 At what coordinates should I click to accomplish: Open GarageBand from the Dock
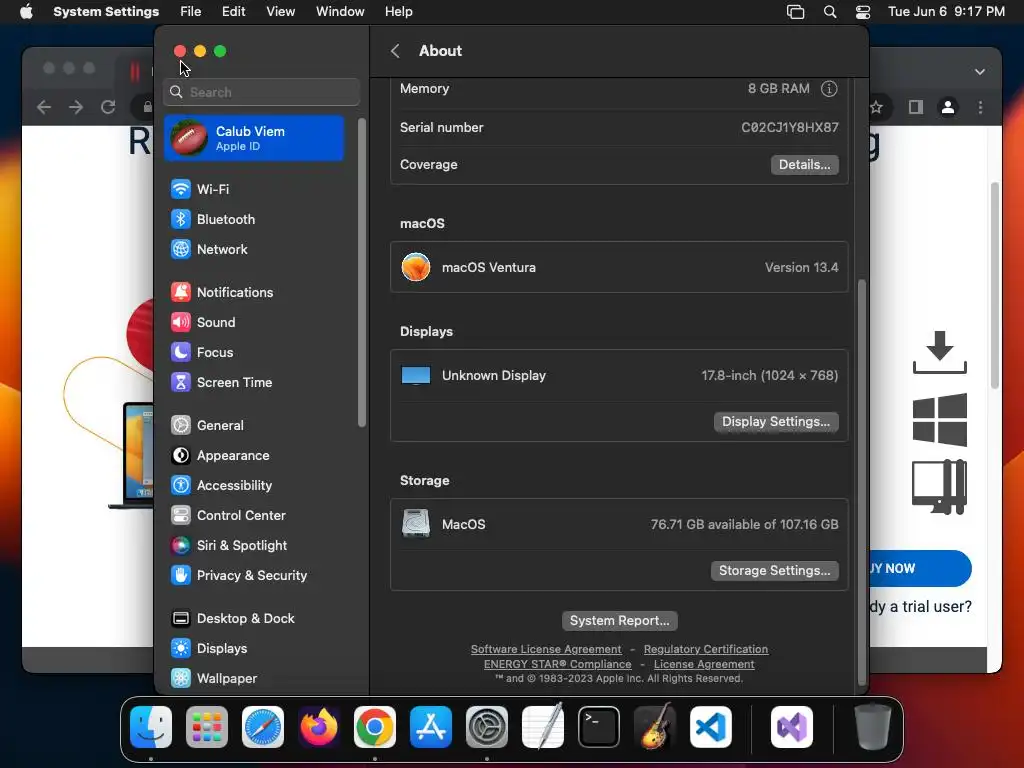(x=655, y=727)
